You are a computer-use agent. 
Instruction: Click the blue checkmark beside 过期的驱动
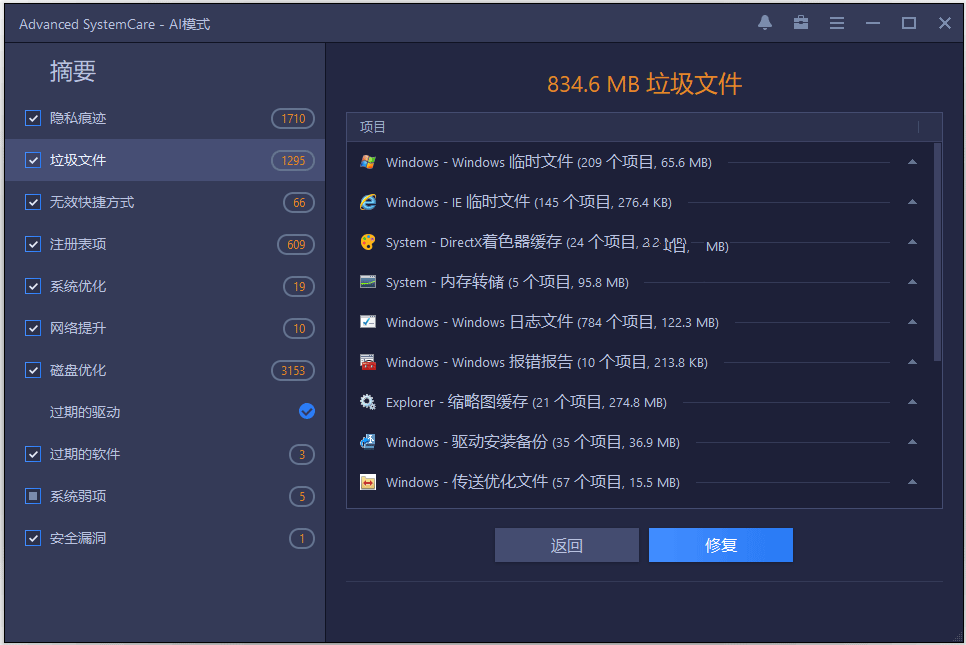click(x=307, y=412)
